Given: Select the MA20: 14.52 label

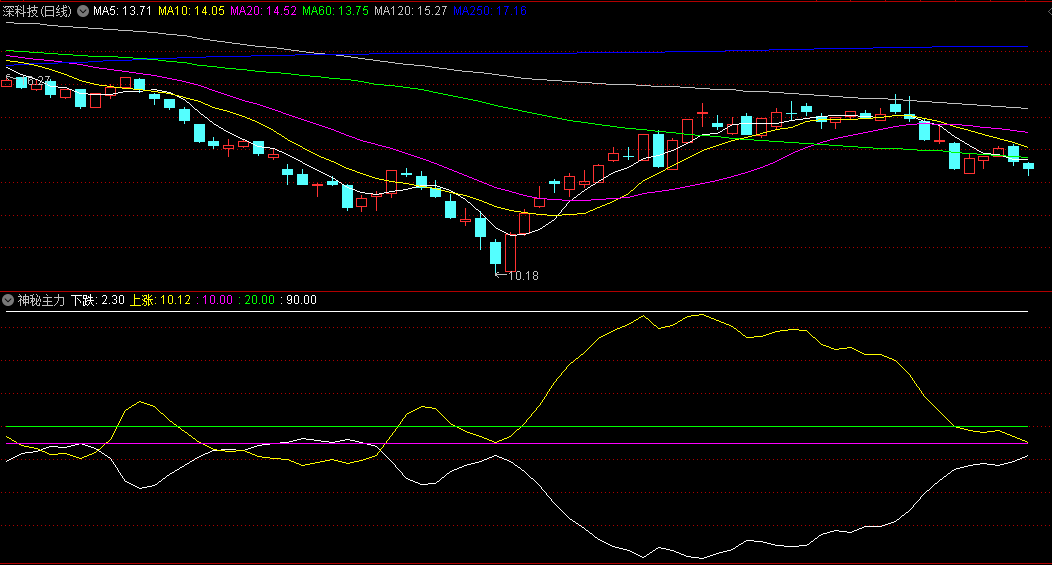Looking at the screenshot, I should [x=263, y=11].
